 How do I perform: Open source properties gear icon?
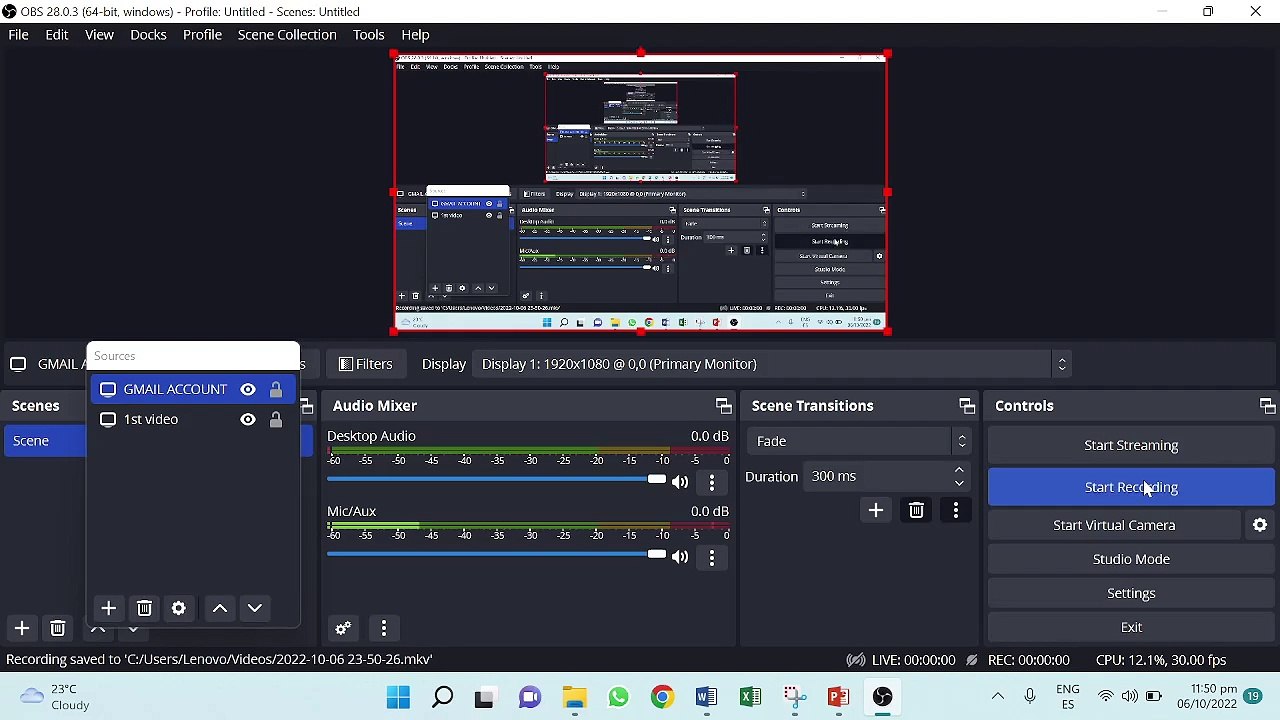(179, 608)
